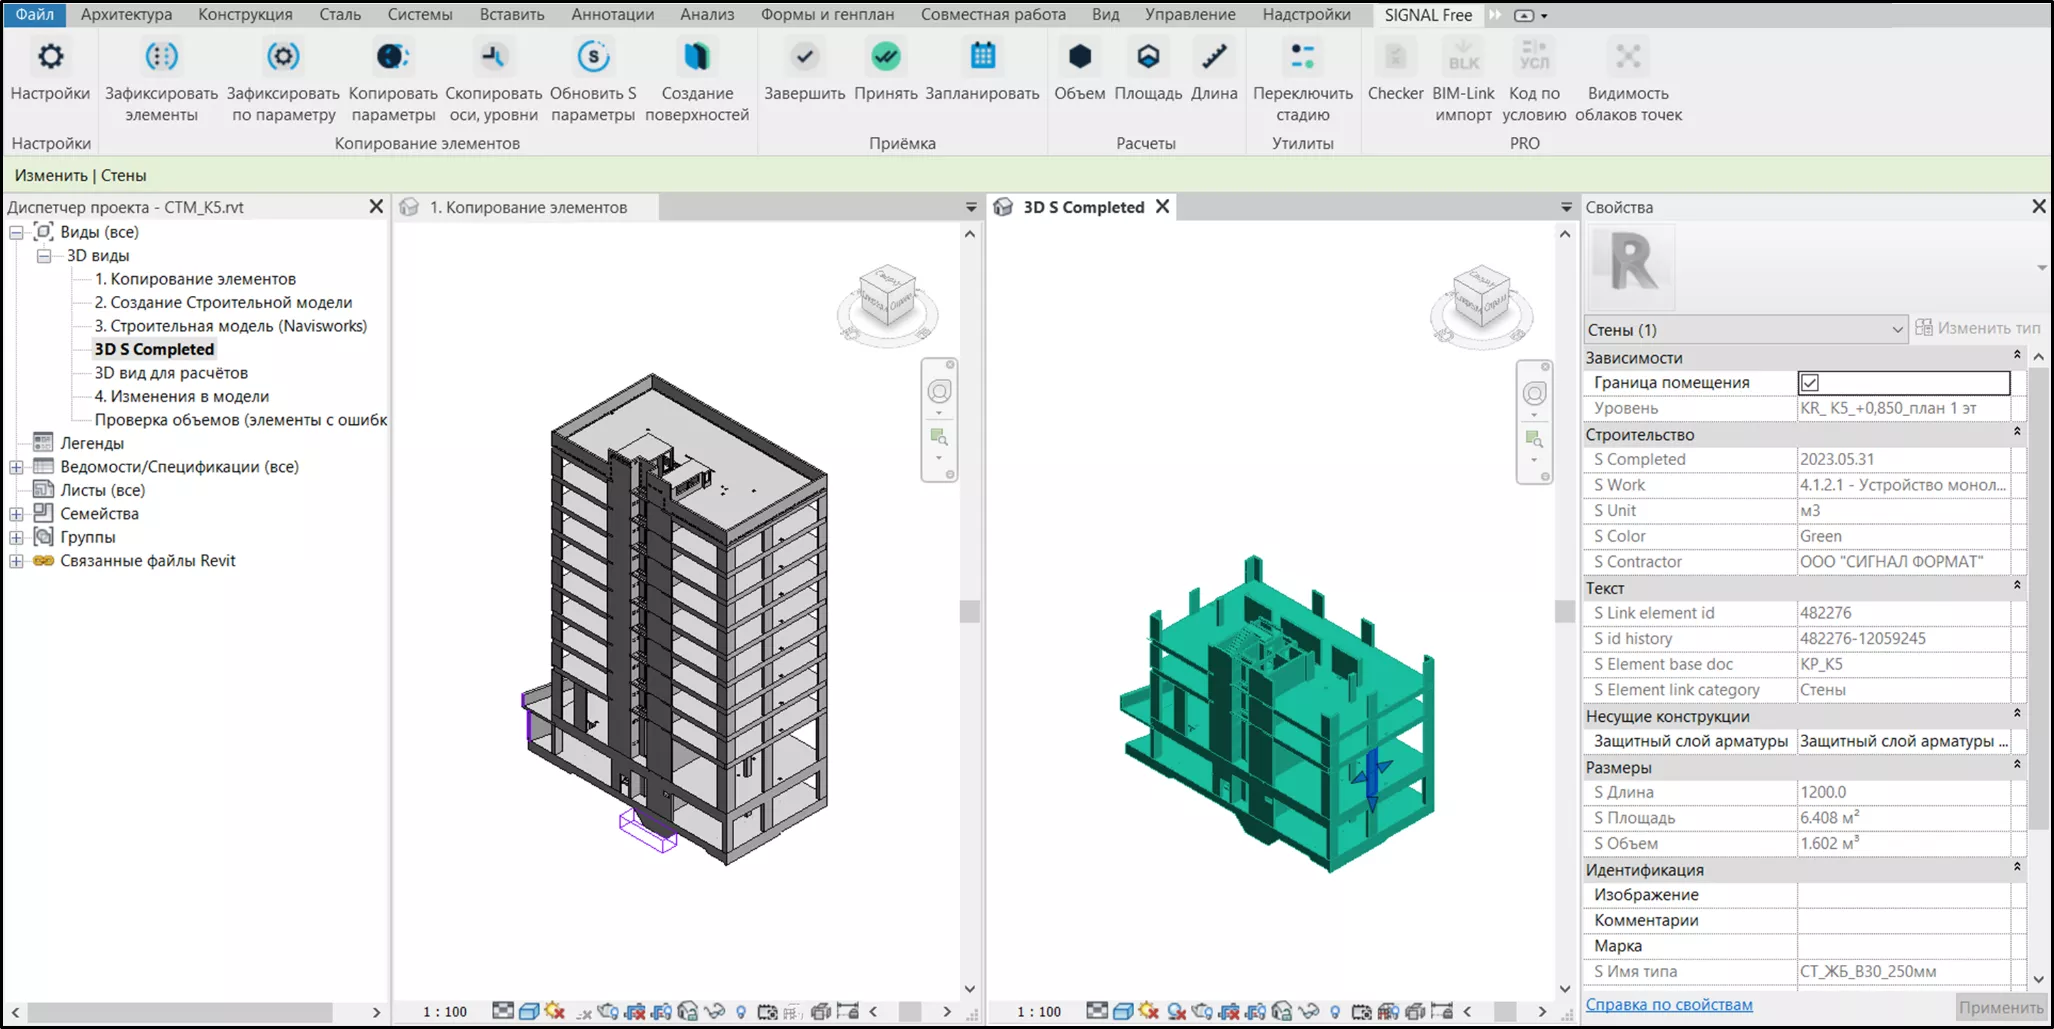Open the Архитектура ribbon tab

pos(126,15)
